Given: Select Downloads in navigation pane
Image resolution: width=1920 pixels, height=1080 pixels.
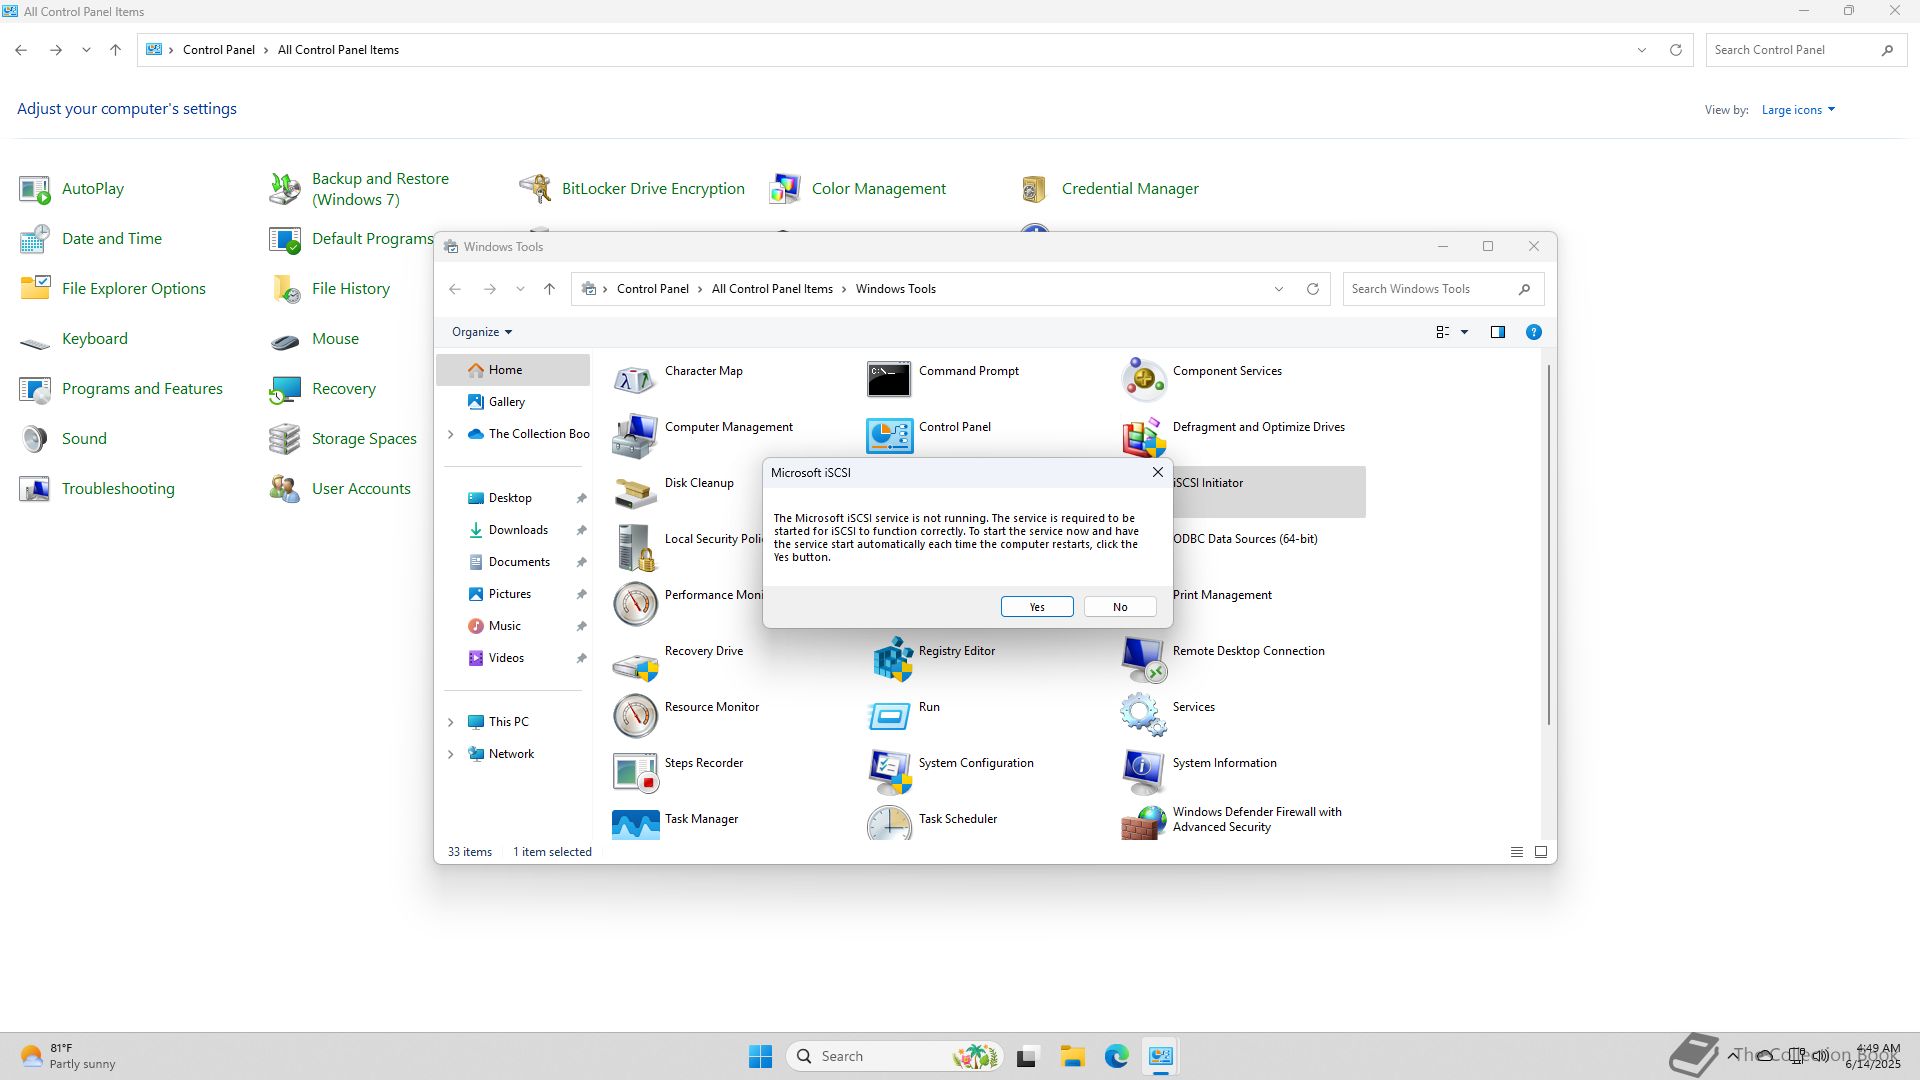Looking at the screenshot, I should click(517, 530).
